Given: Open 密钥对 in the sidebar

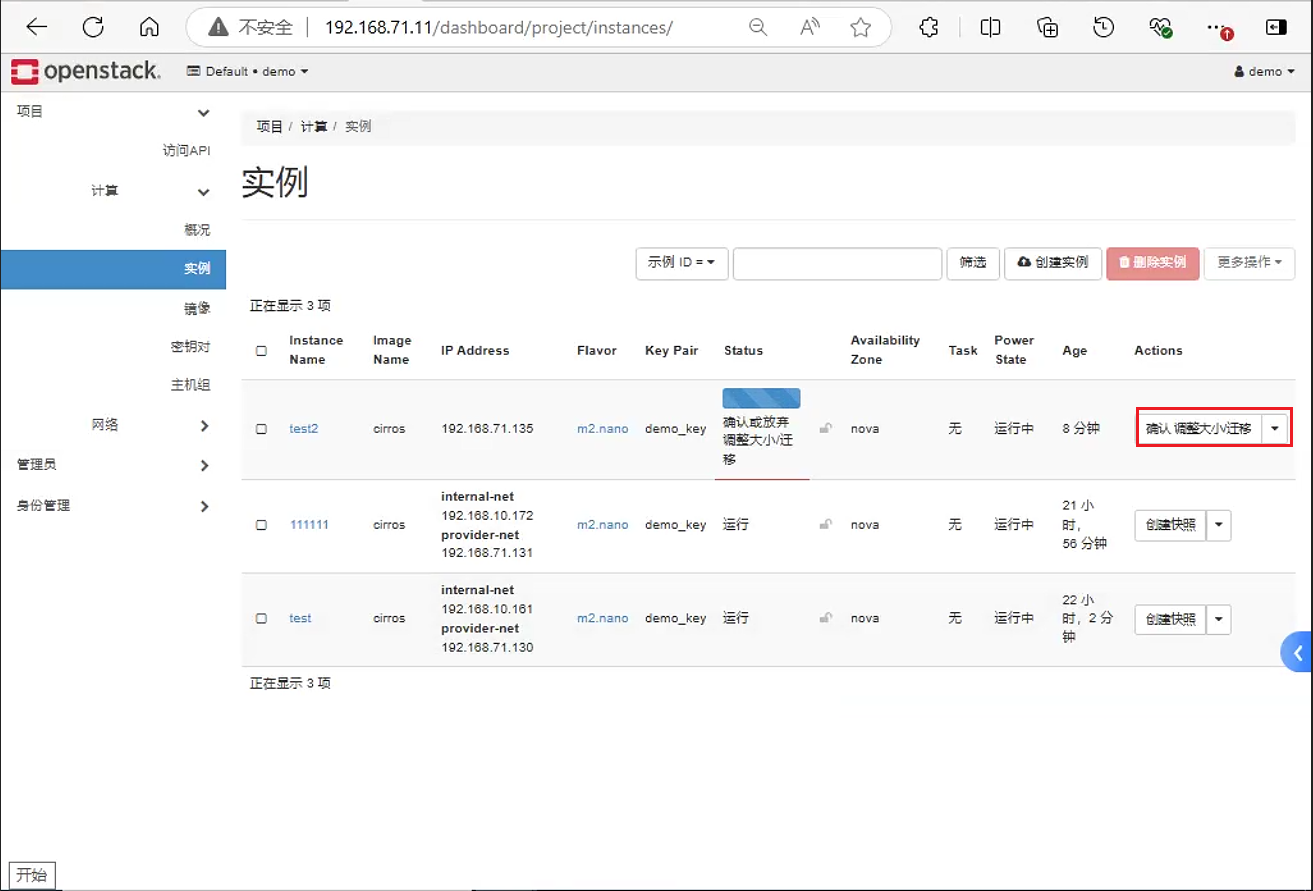Looking at the screenshot, I should [x=190, y=347].
